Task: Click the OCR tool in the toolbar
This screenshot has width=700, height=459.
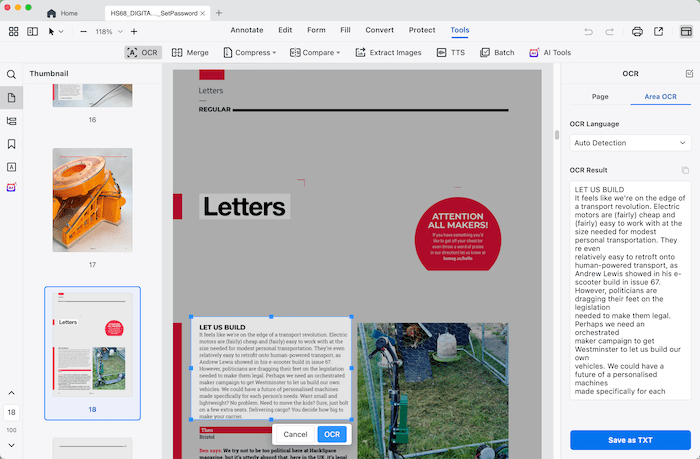Action: (x=144, y=52)
